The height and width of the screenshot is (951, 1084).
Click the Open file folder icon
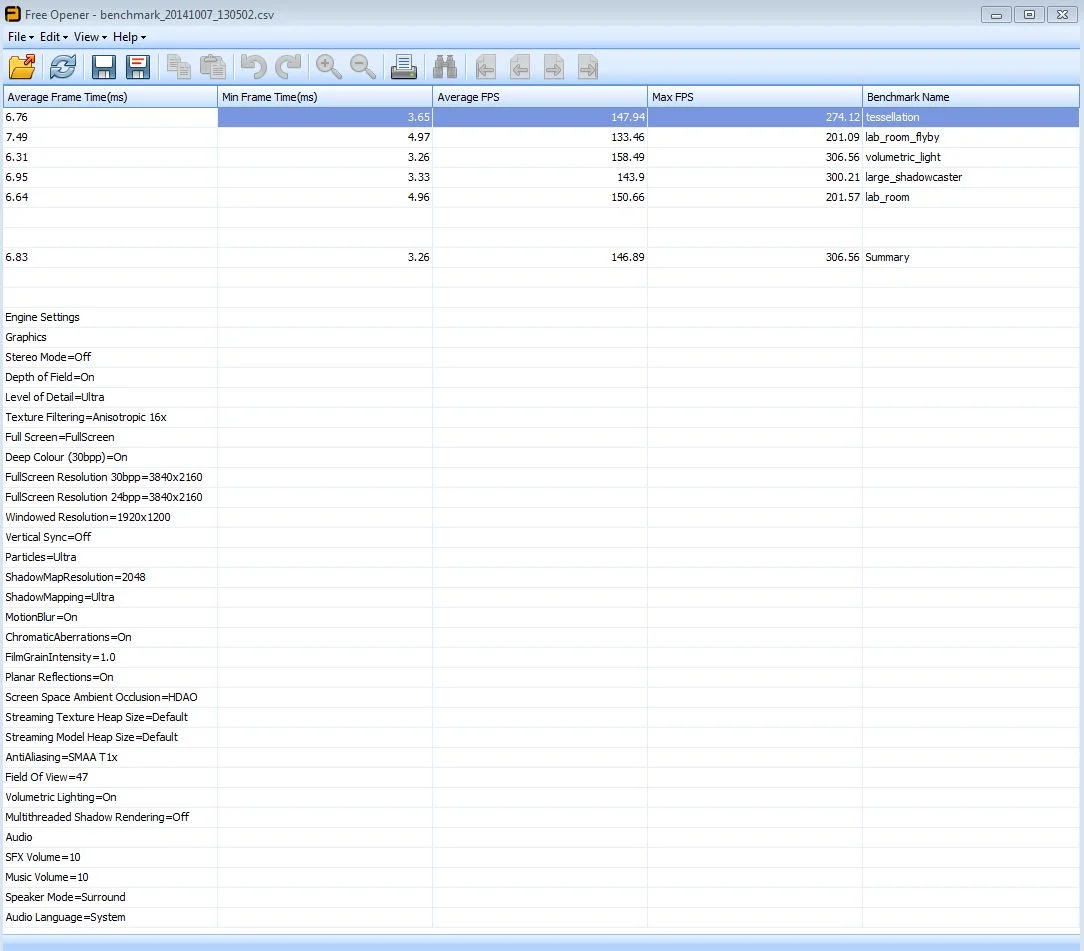tap(22, 67)
